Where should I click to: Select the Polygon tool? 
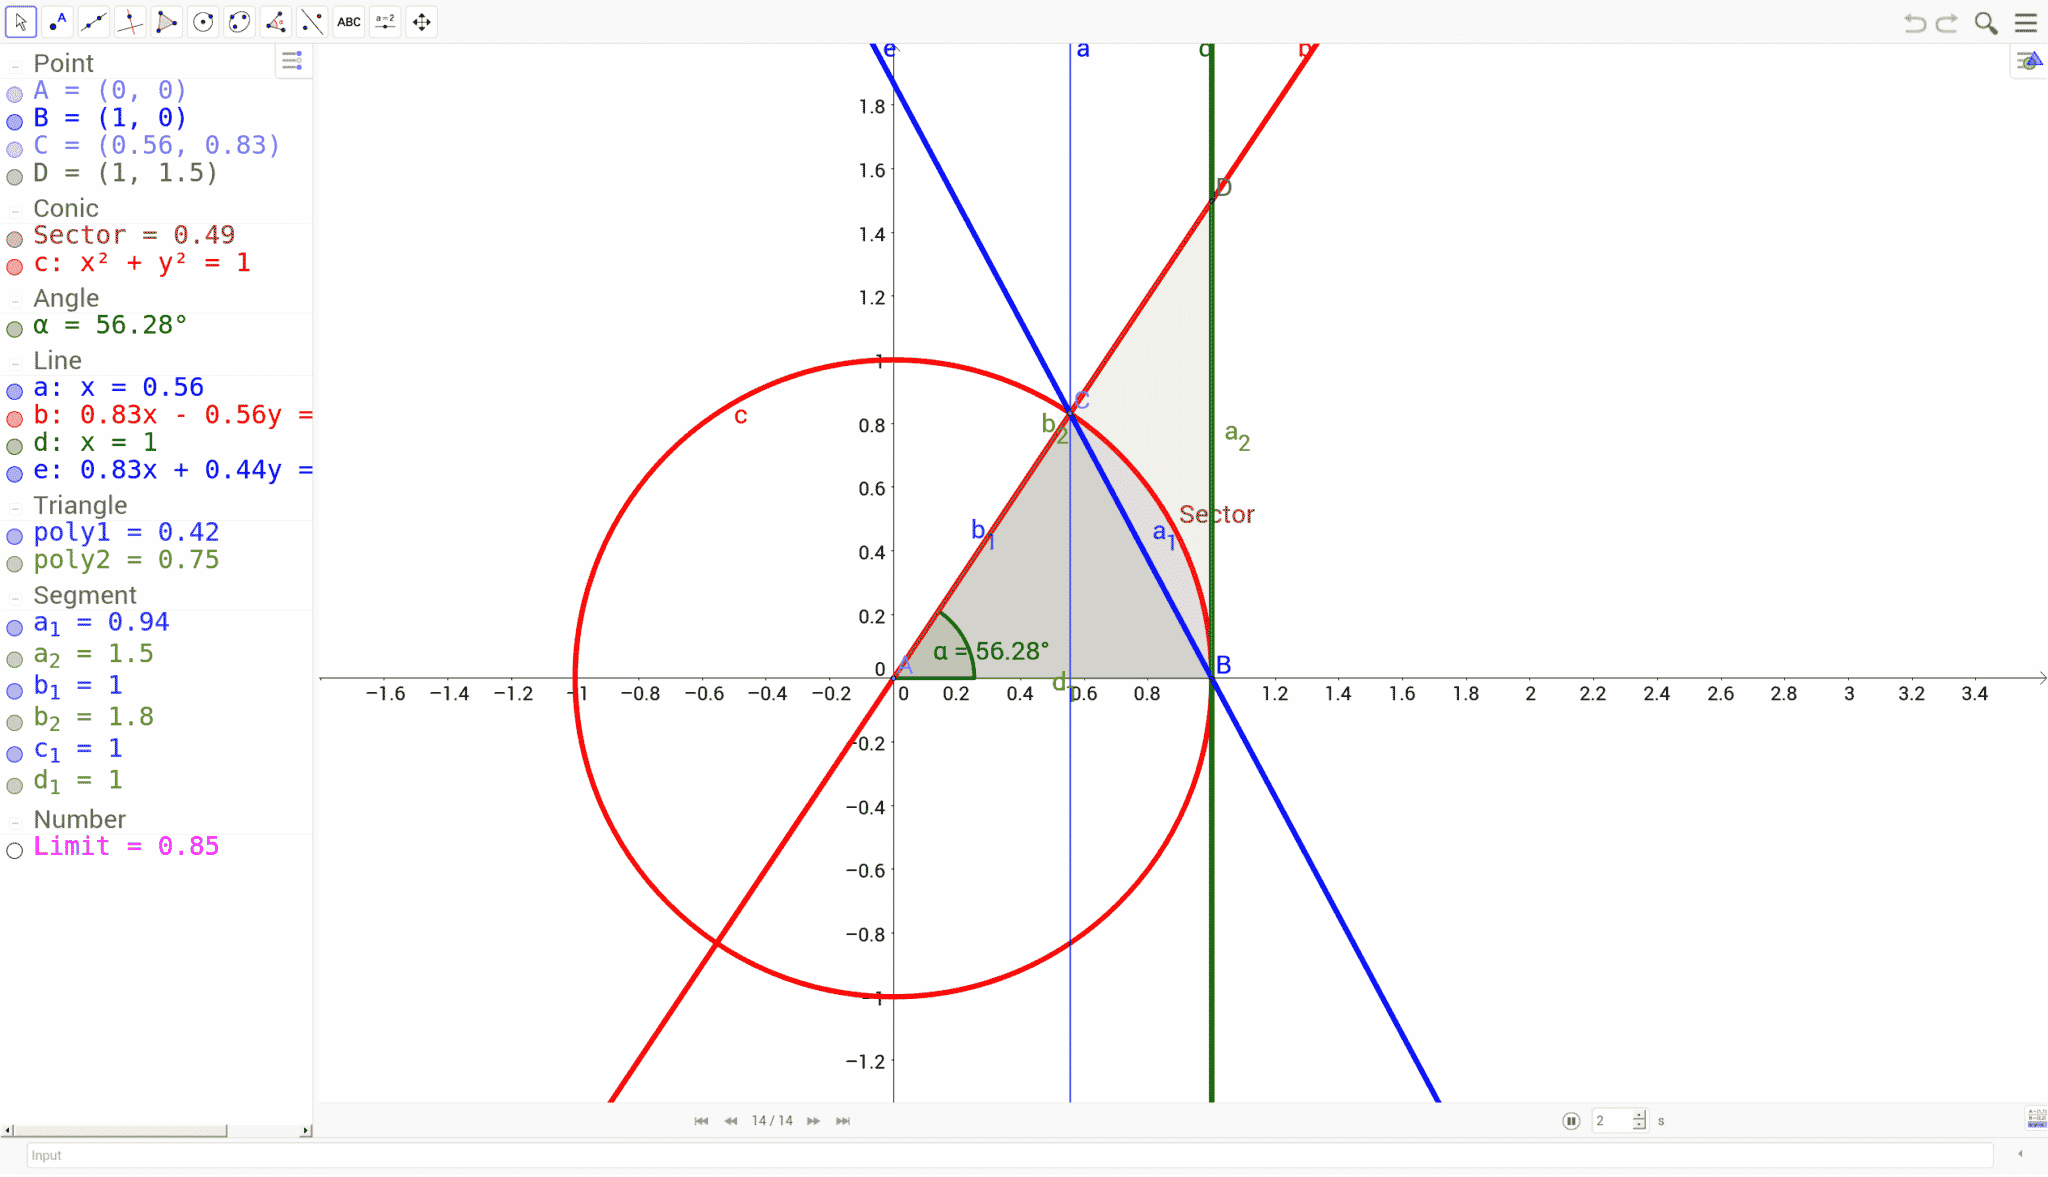tap(167, 21)
